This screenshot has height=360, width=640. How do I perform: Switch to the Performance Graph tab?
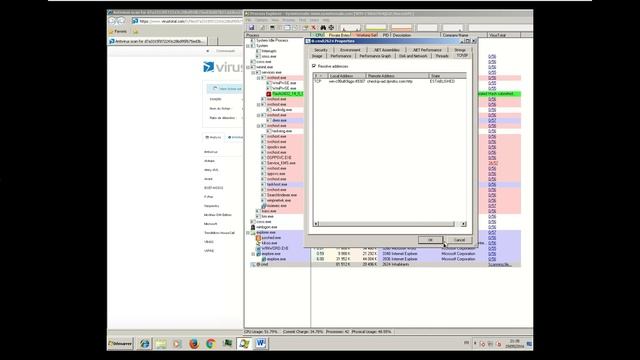[375, 56]
